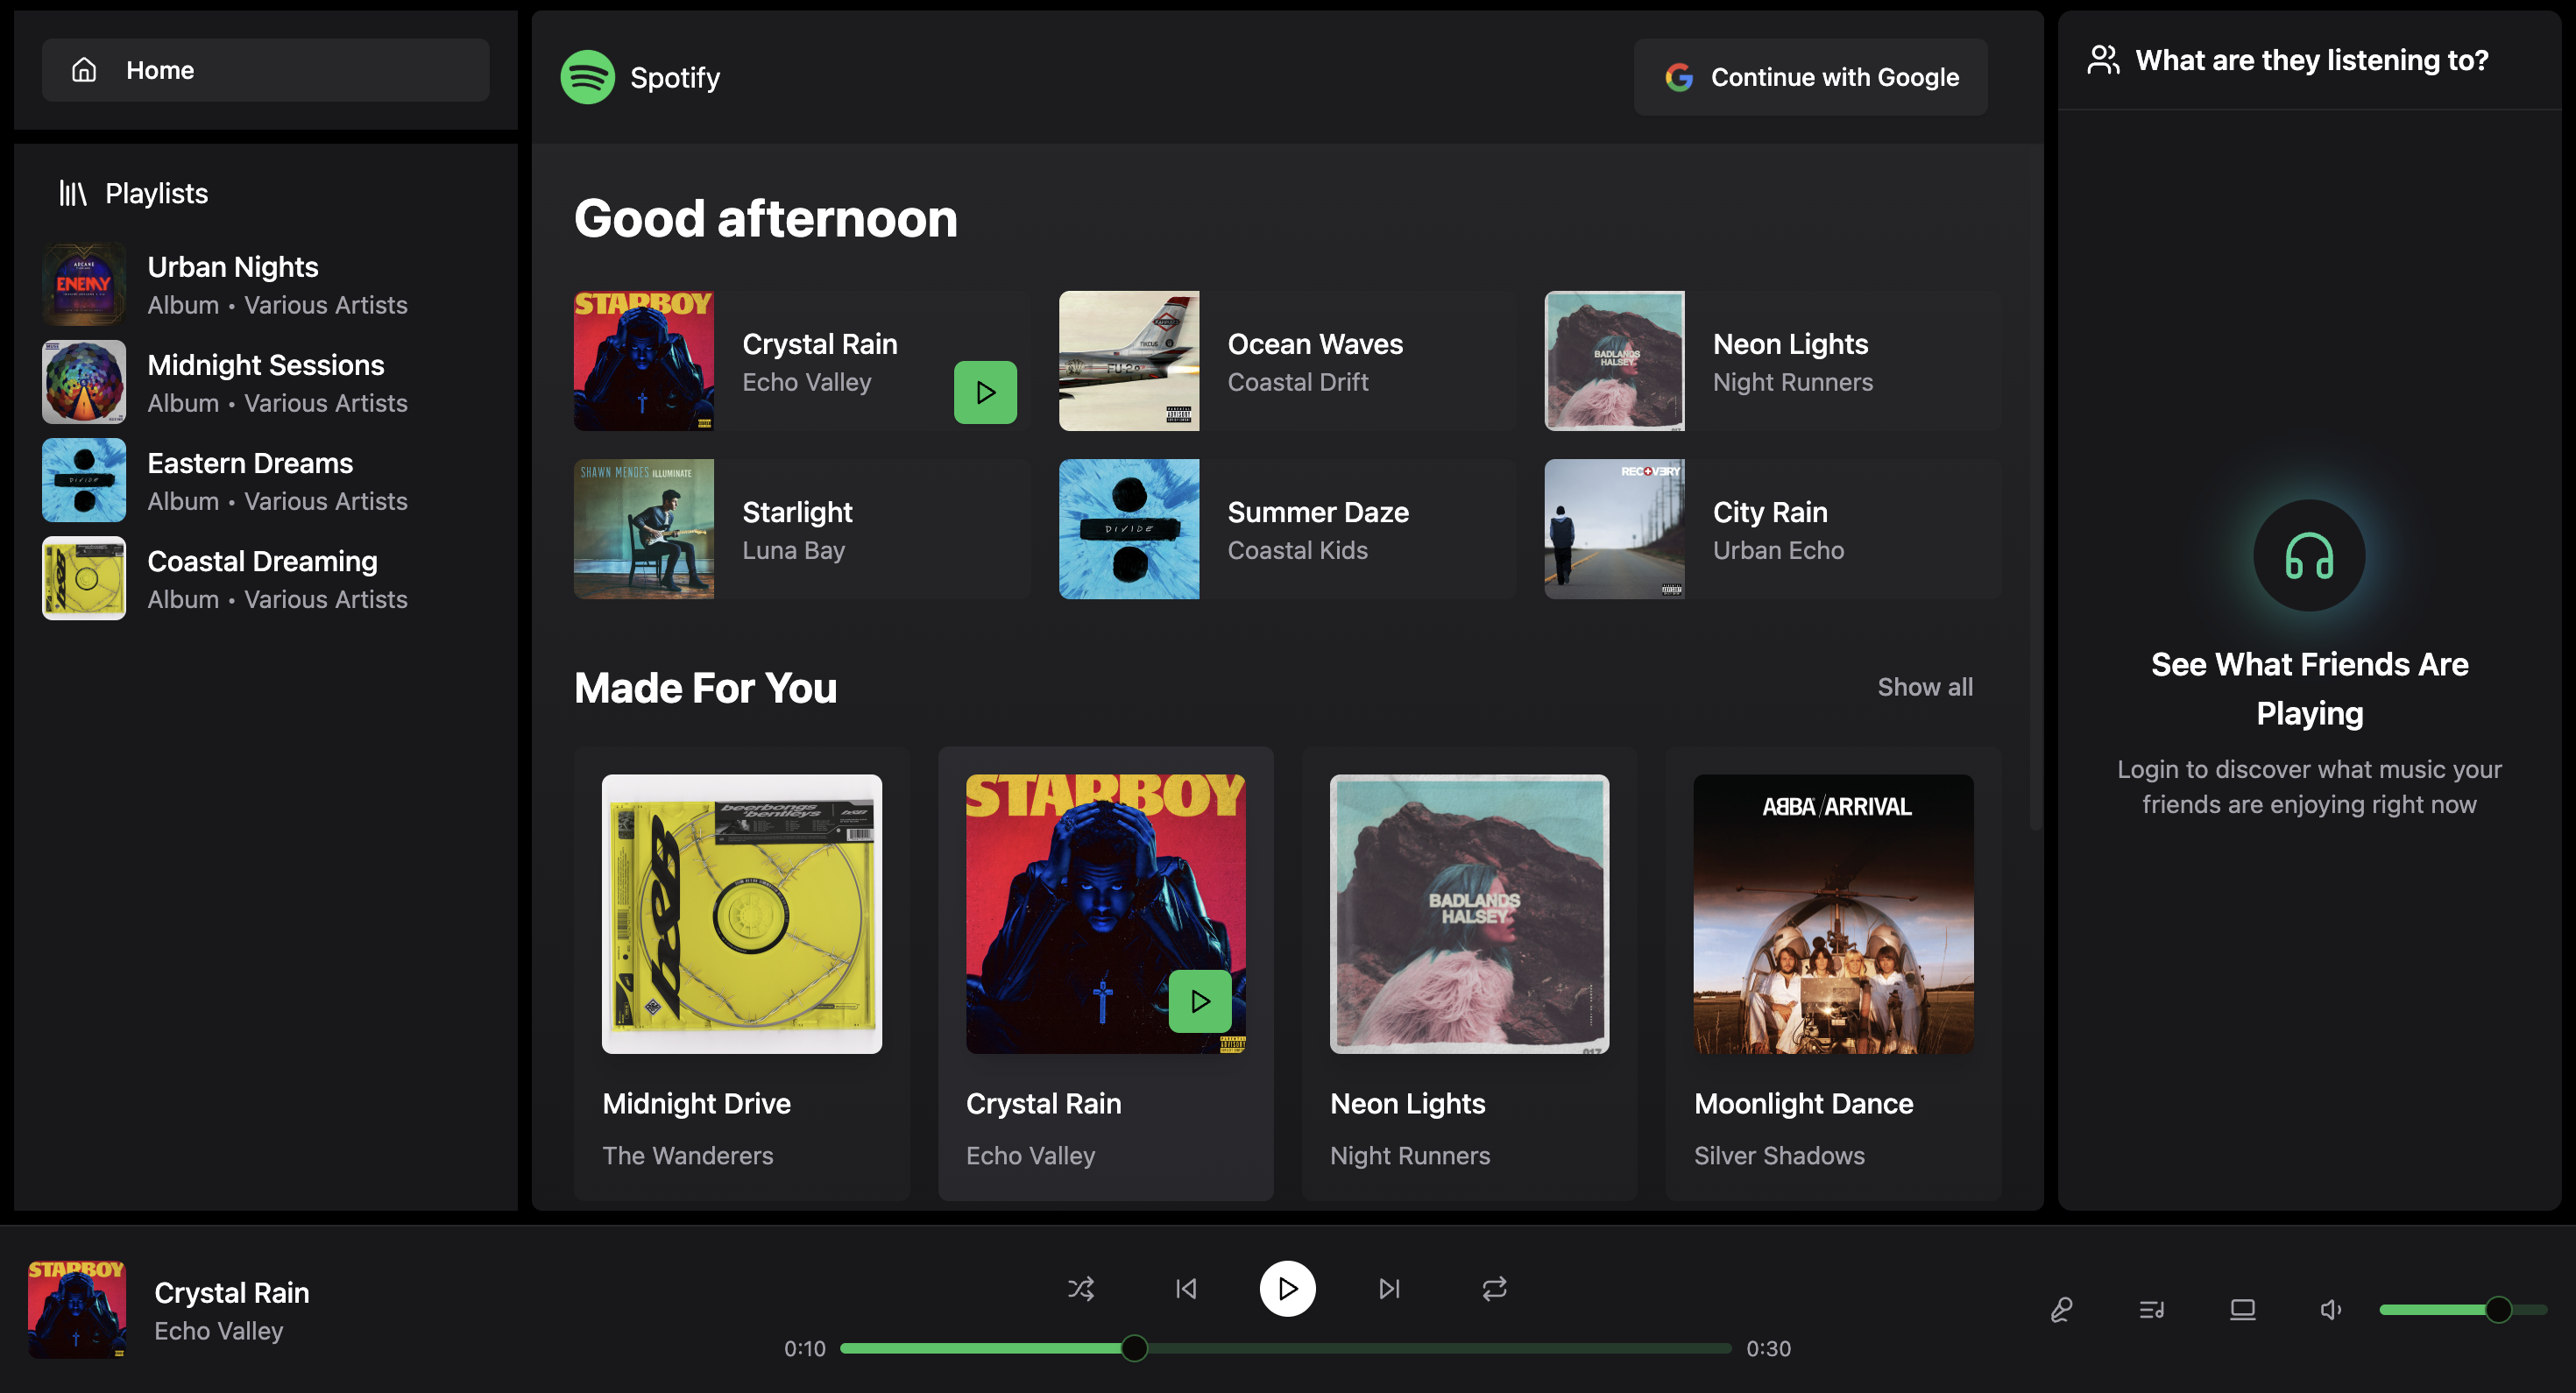Open the Midnight Drive card

click(x=742, y=973)
